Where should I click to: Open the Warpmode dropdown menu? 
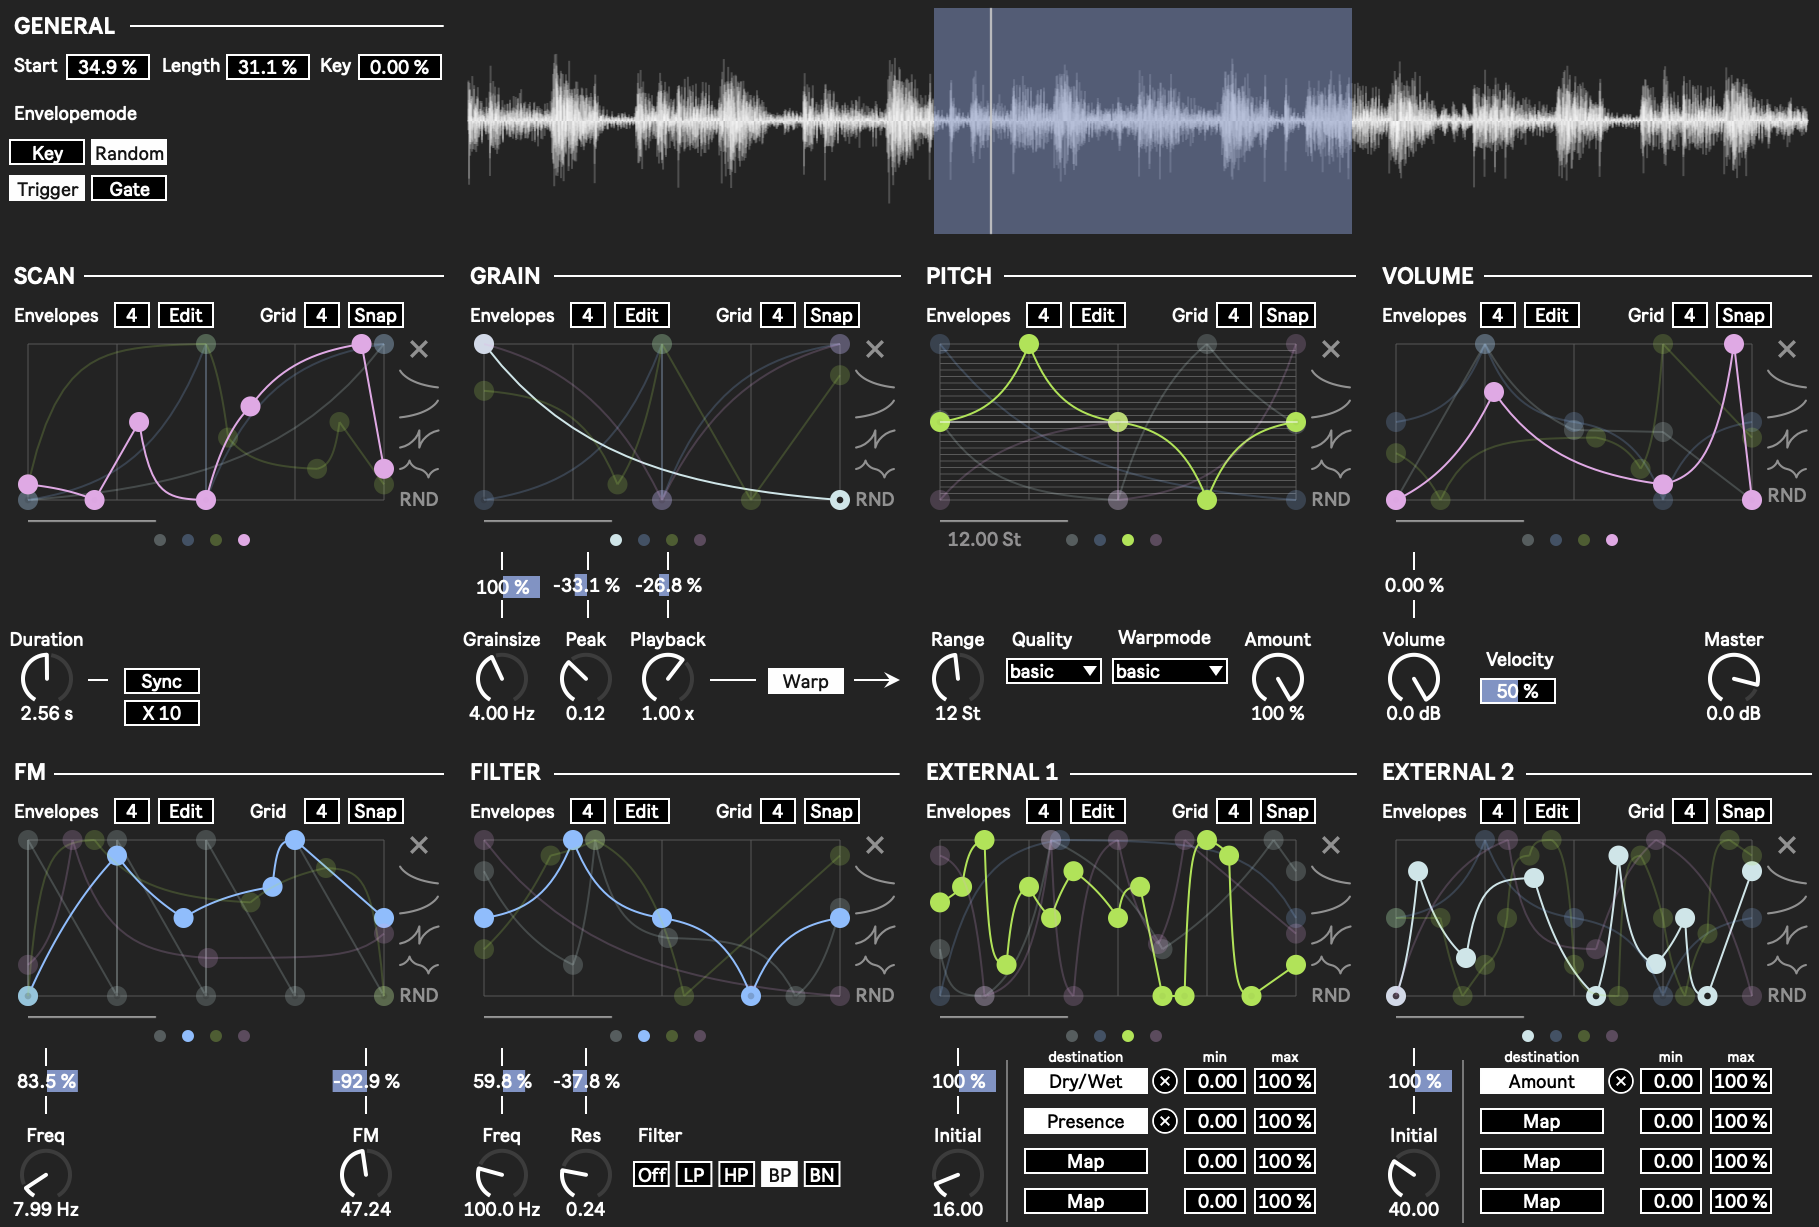pos(1169,671)
